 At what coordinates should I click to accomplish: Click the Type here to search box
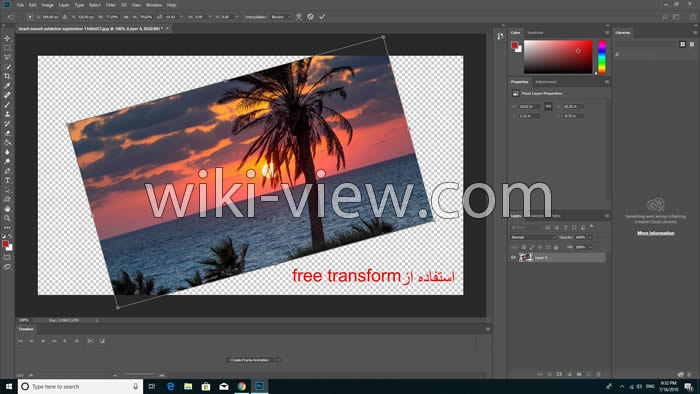[x=80, y=386]
